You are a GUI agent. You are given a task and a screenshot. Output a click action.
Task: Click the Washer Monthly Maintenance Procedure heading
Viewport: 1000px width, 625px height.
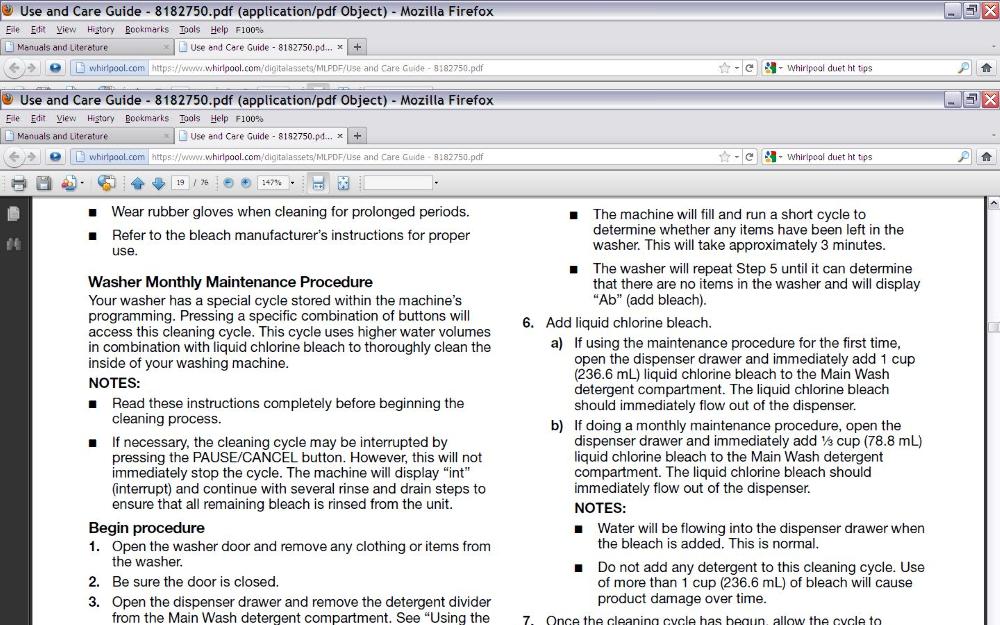[x=230, y=282]
